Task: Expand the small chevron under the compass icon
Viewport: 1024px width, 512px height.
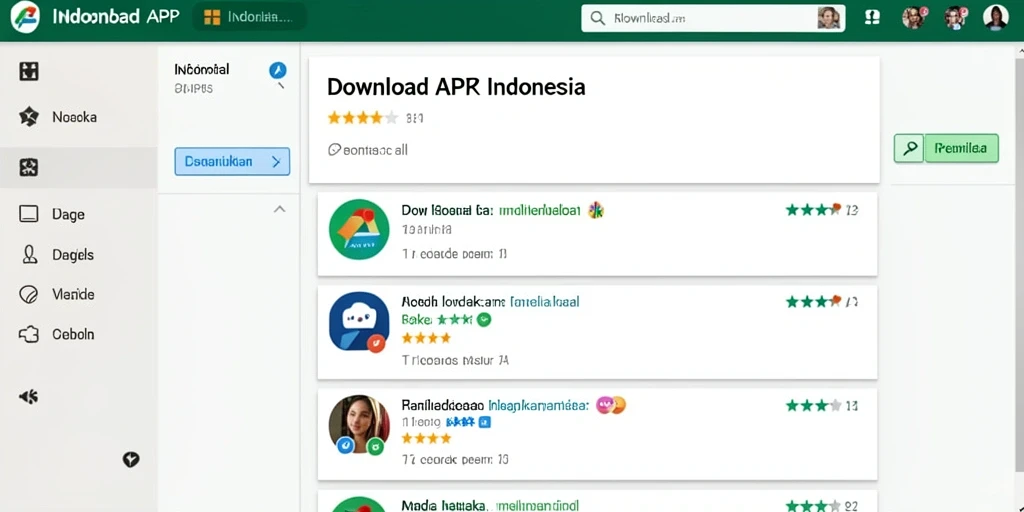Action: pos(281,86)
